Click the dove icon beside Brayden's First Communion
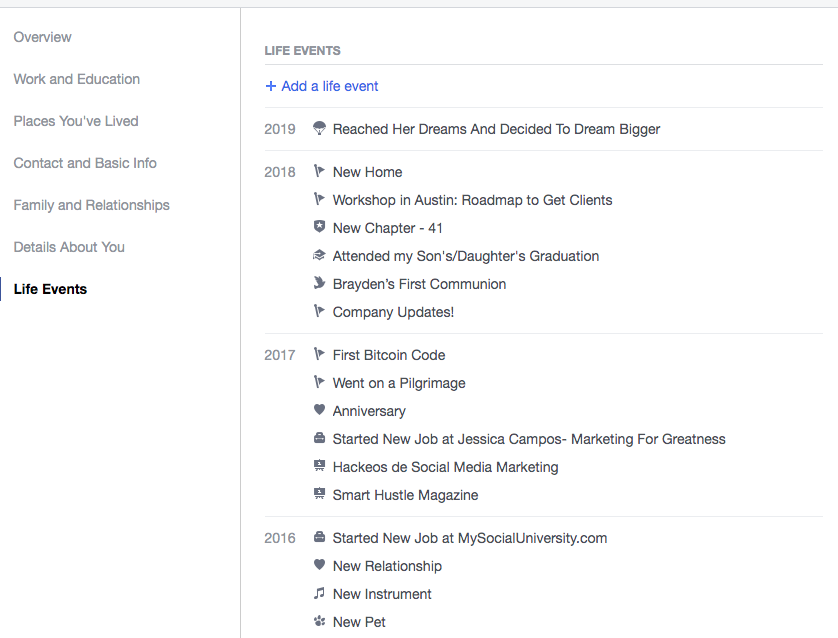 click(320, 284)
